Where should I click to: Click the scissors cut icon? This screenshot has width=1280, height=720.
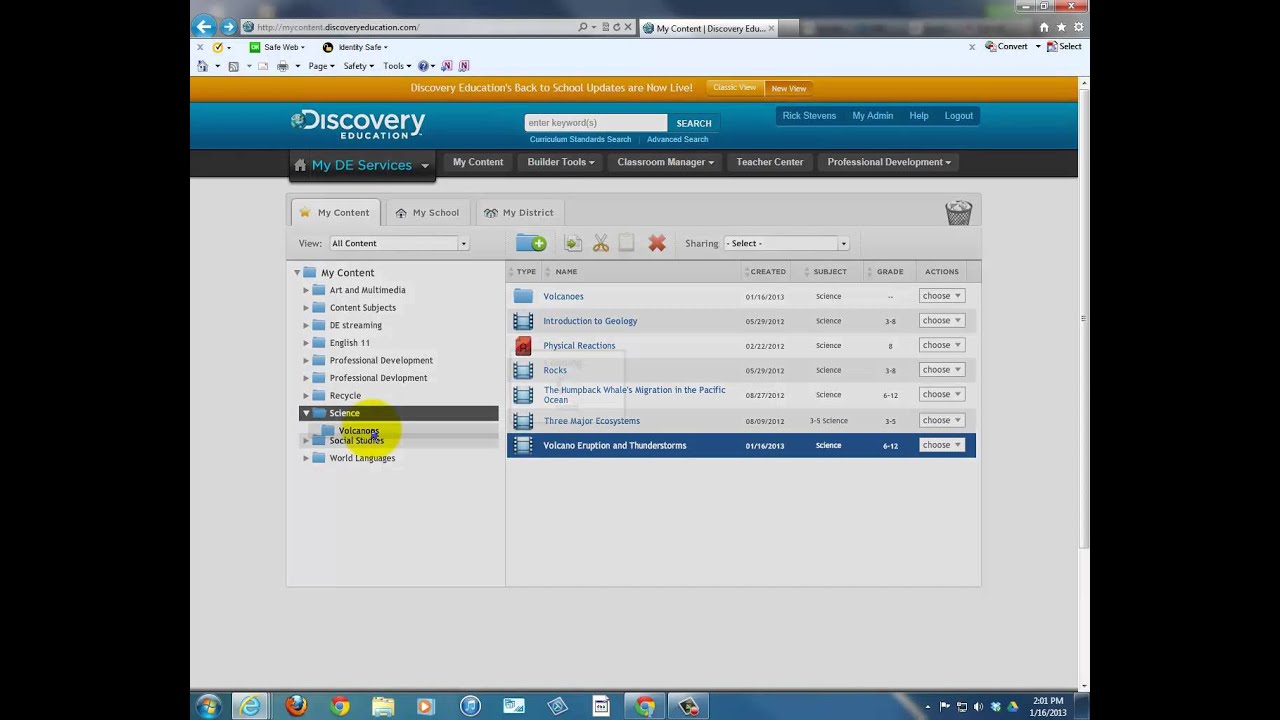(x=600, y=243)
